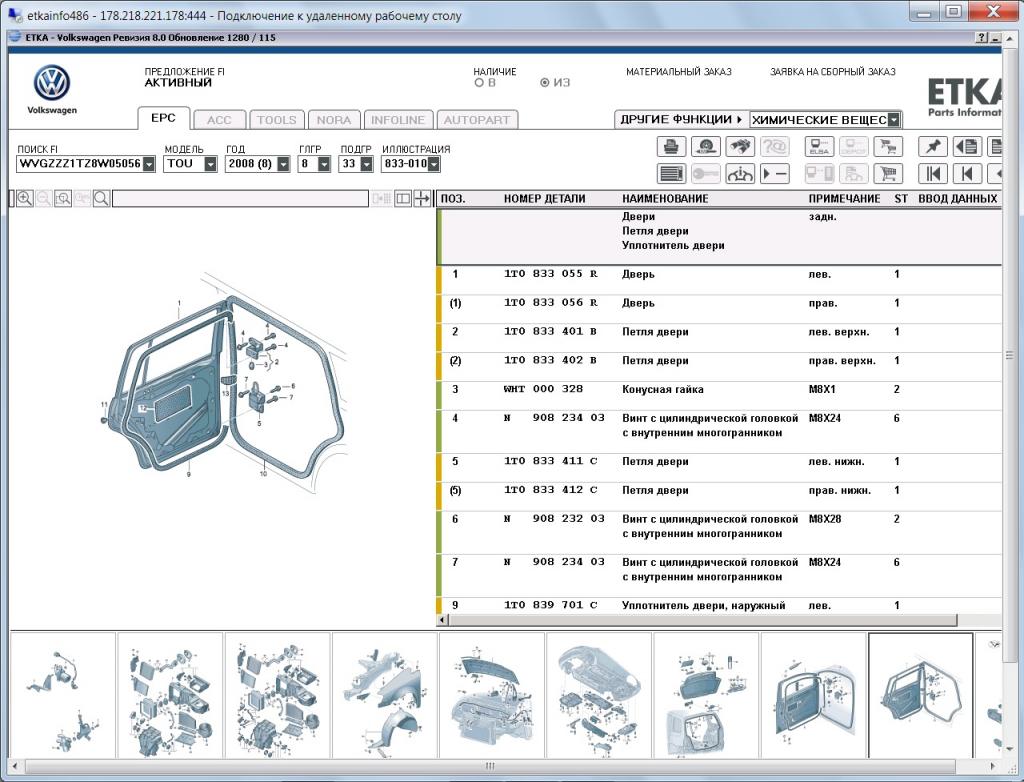Click the help question mark in ETKA title bar

point(982,38)
